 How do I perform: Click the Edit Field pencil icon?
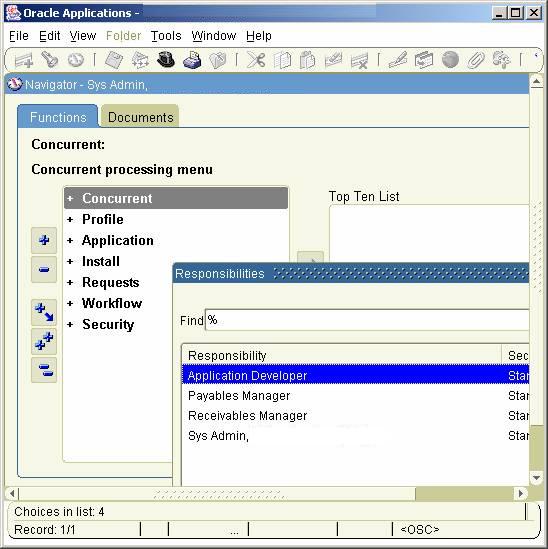398,60
